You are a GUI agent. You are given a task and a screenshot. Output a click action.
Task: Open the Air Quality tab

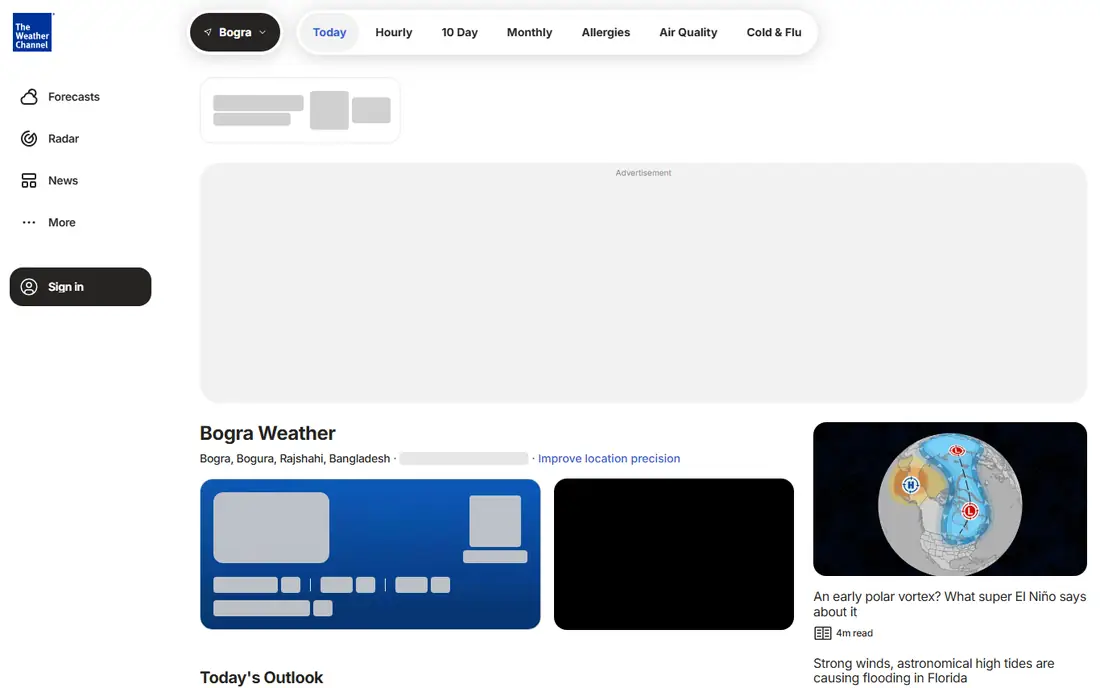[x=688, y=32]
